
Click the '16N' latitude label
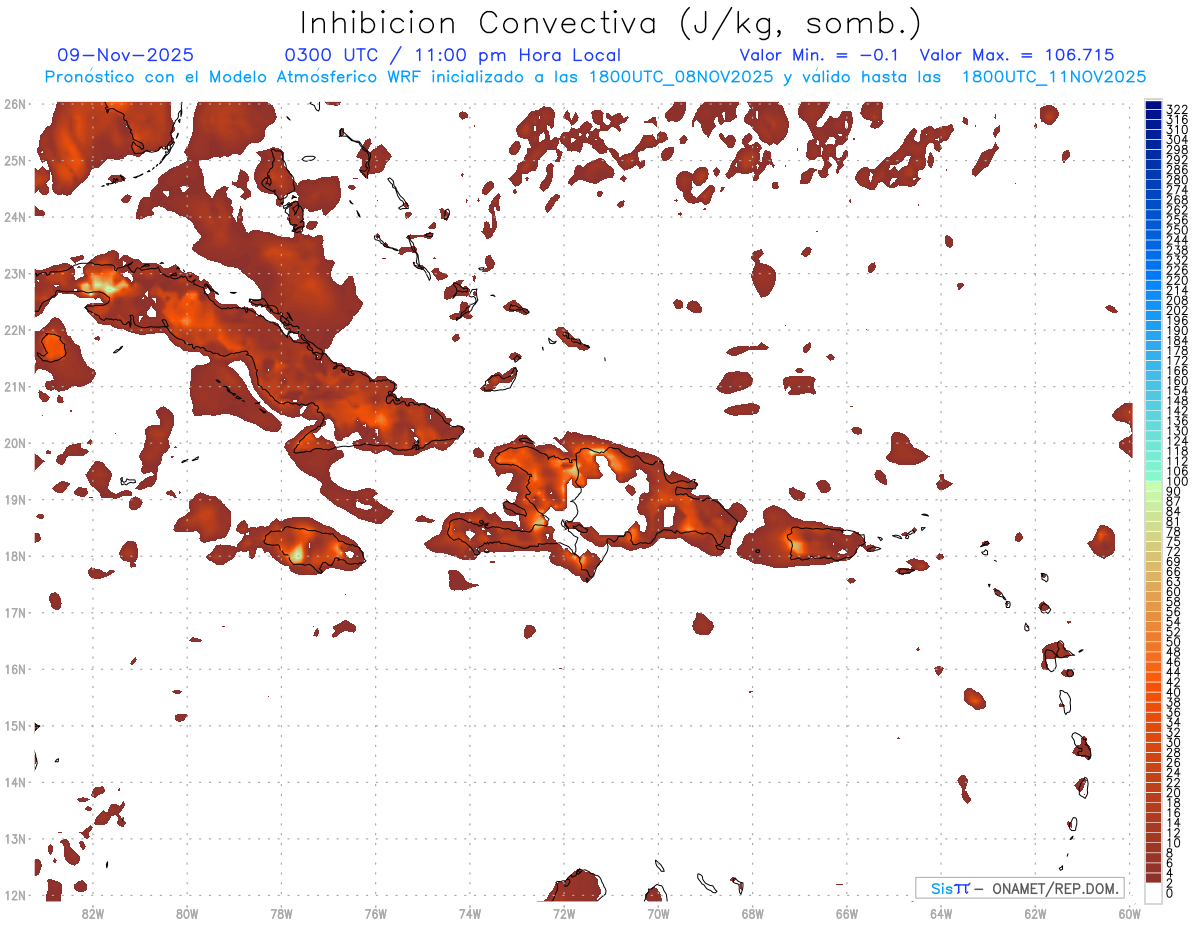14,669
